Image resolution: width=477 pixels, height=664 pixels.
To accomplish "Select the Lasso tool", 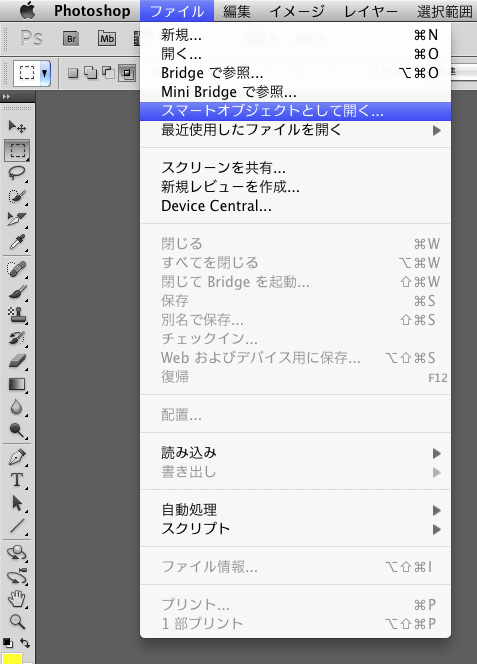I will (x=17, y=173).
